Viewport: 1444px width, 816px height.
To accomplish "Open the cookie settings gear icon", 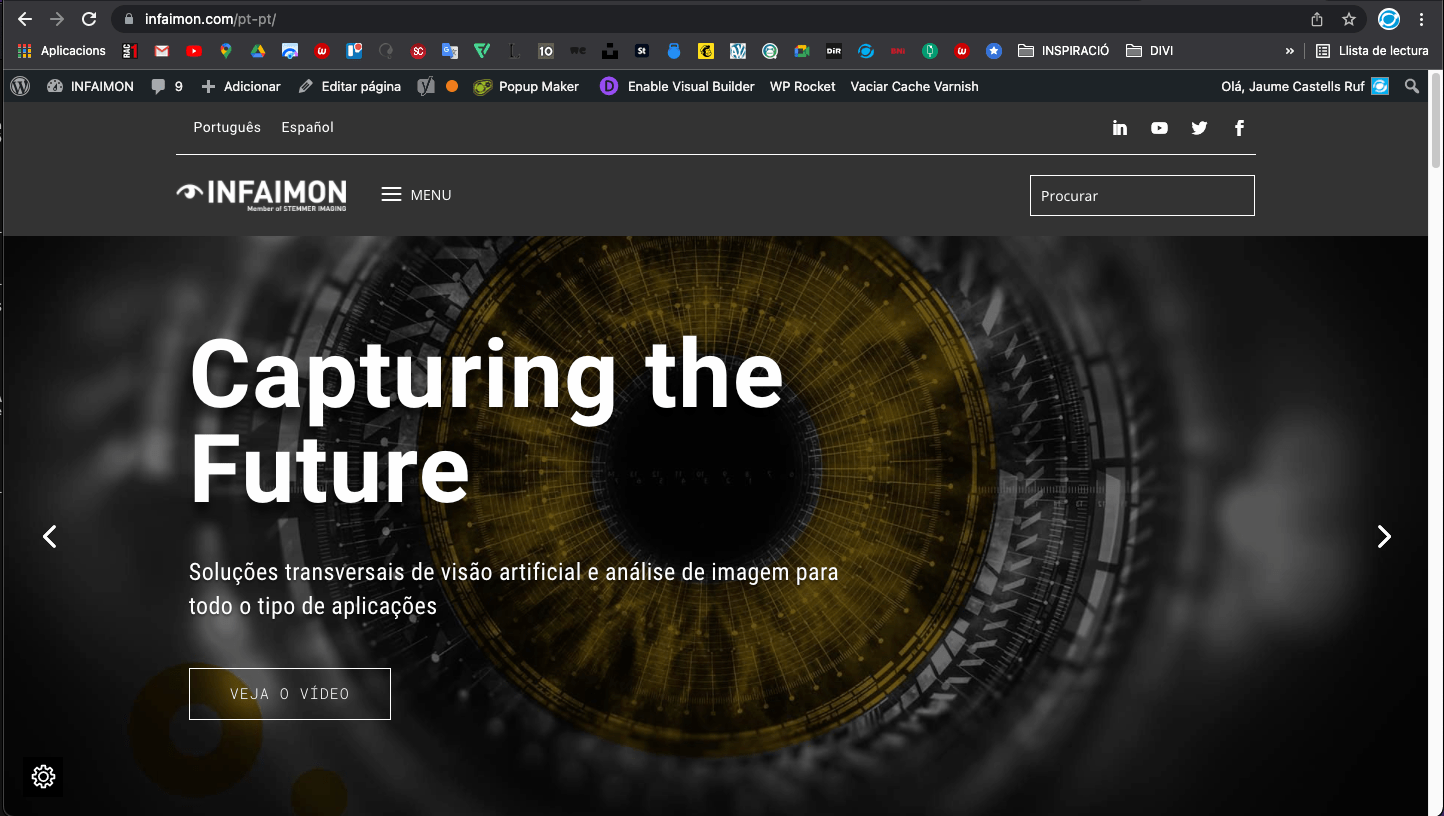I will tap(43, 776).
